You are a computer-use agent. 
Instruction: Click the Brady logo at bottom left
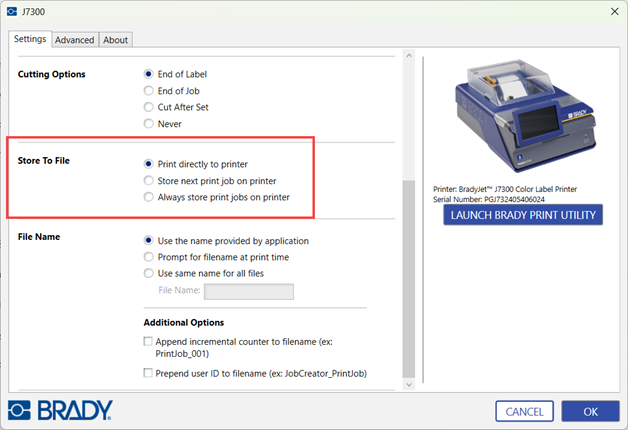tap(60, 410)
